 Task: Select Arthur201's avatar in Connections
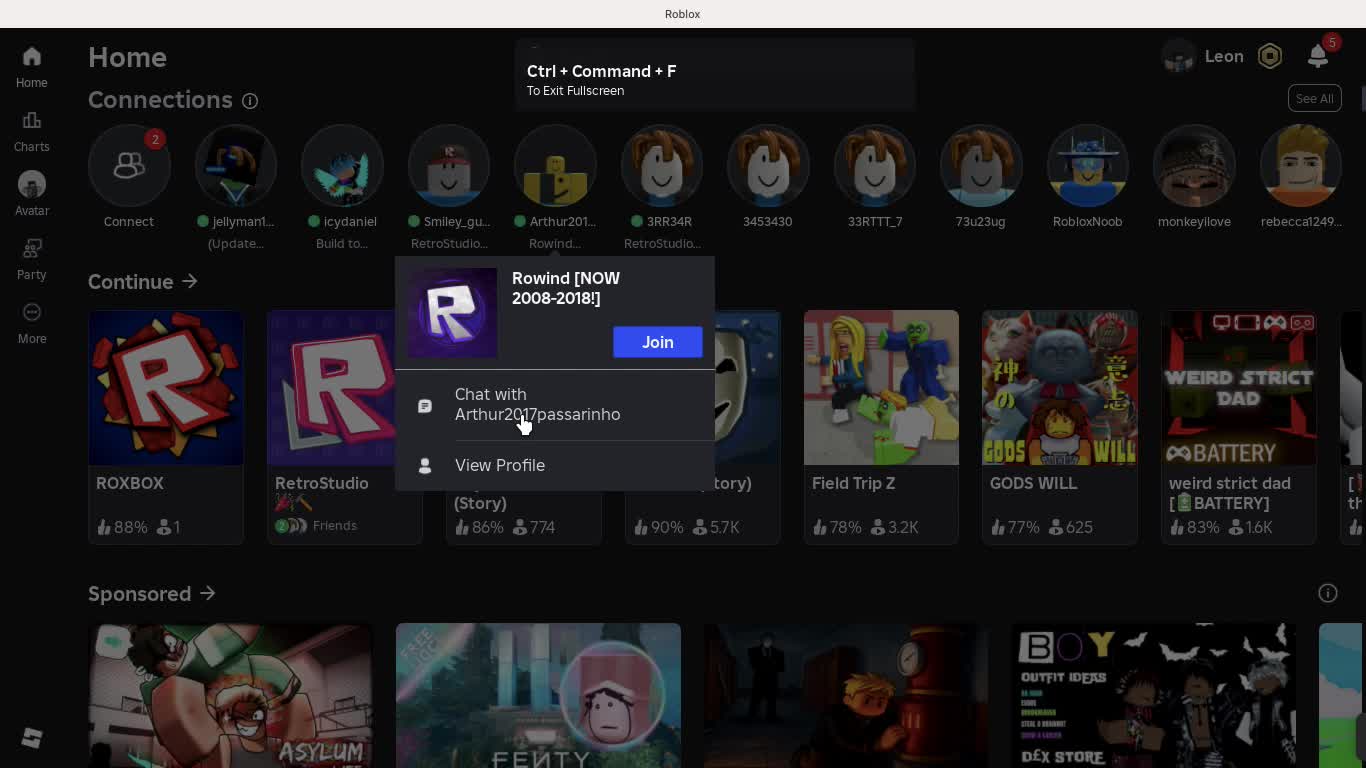(555, 165)
